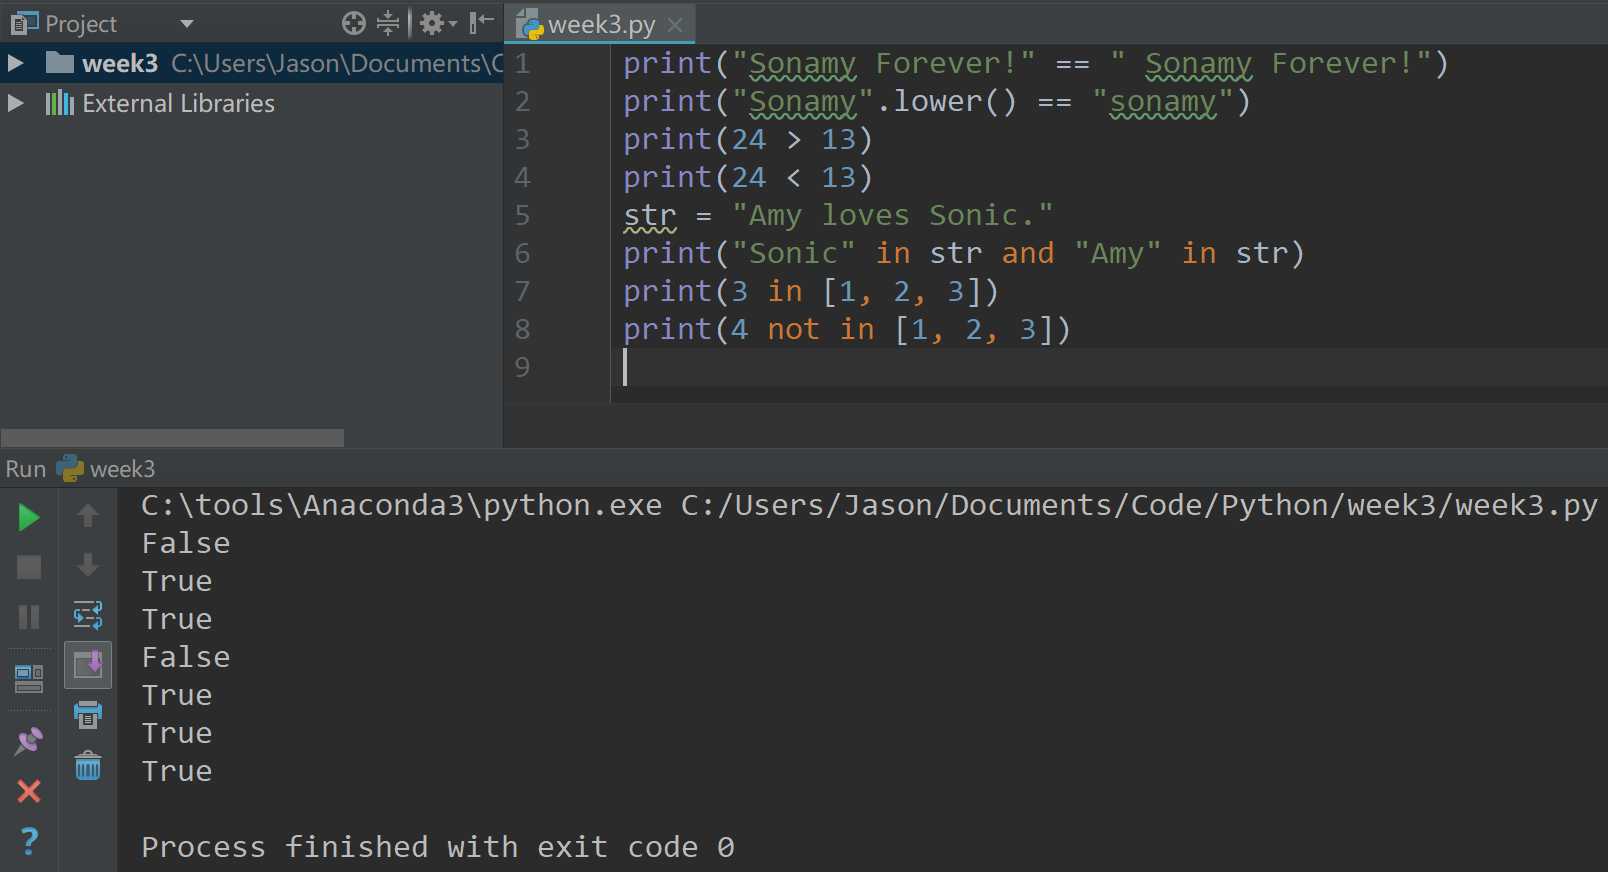Open help with the question mark icon
The height and width of the screenshot is (872, 1608).
29,841
